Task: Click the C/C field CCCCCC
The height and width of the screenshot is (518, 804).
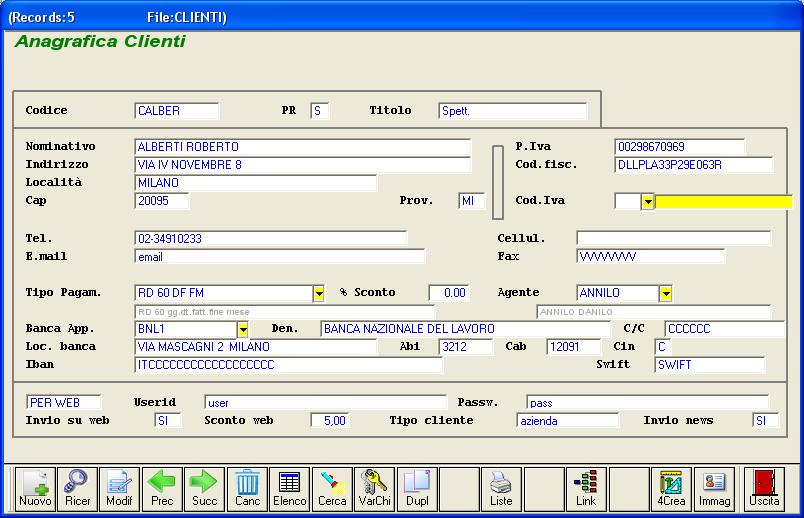Action: [x=725, y=329]
